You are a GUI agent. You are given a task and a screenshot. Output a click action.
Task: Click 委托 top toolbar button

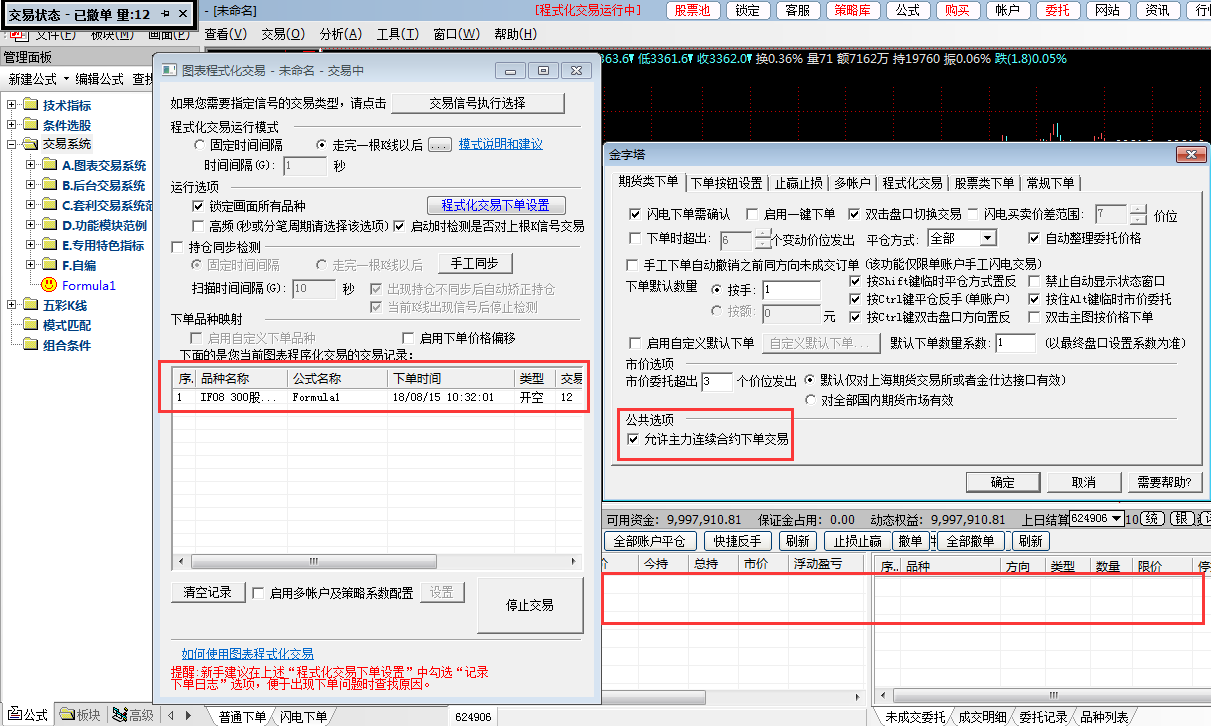click(1058, 10)
